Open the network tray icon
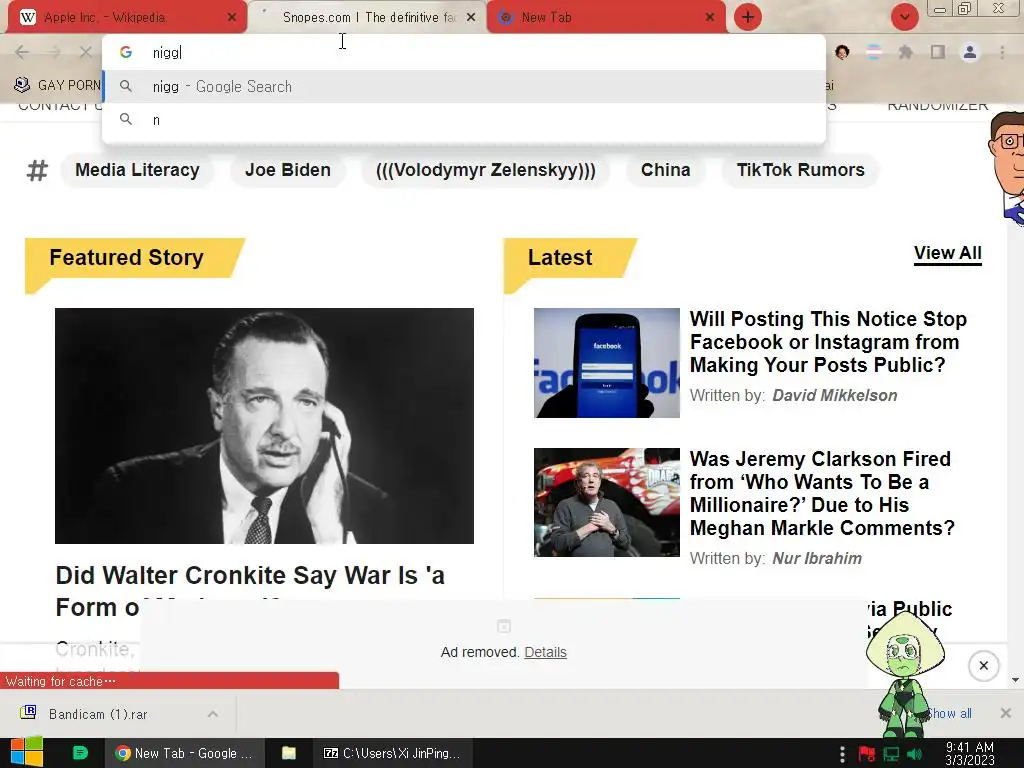1024x768 pixels. pyautogui.click(x=891, y=754)
